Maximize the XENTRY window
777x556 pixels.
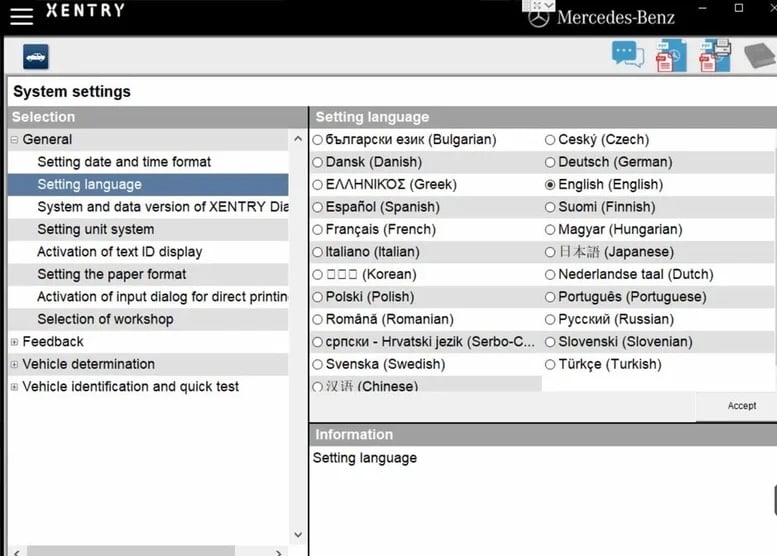[x=739, y=8]
